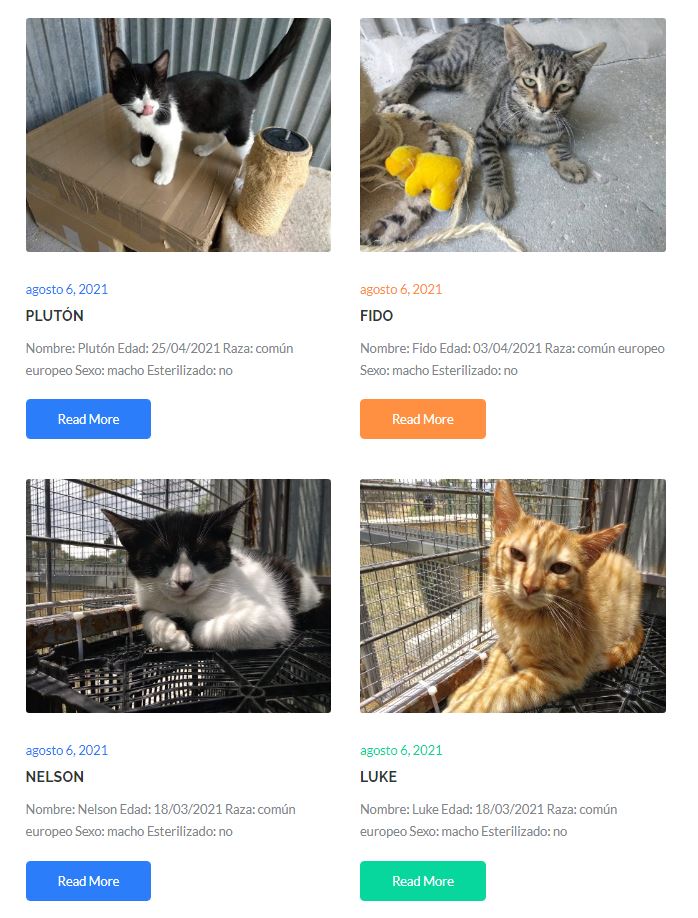Open Fido's tabby cat photo
The width and height of the screenshot is (698, 918).
(x=512, y=135)
